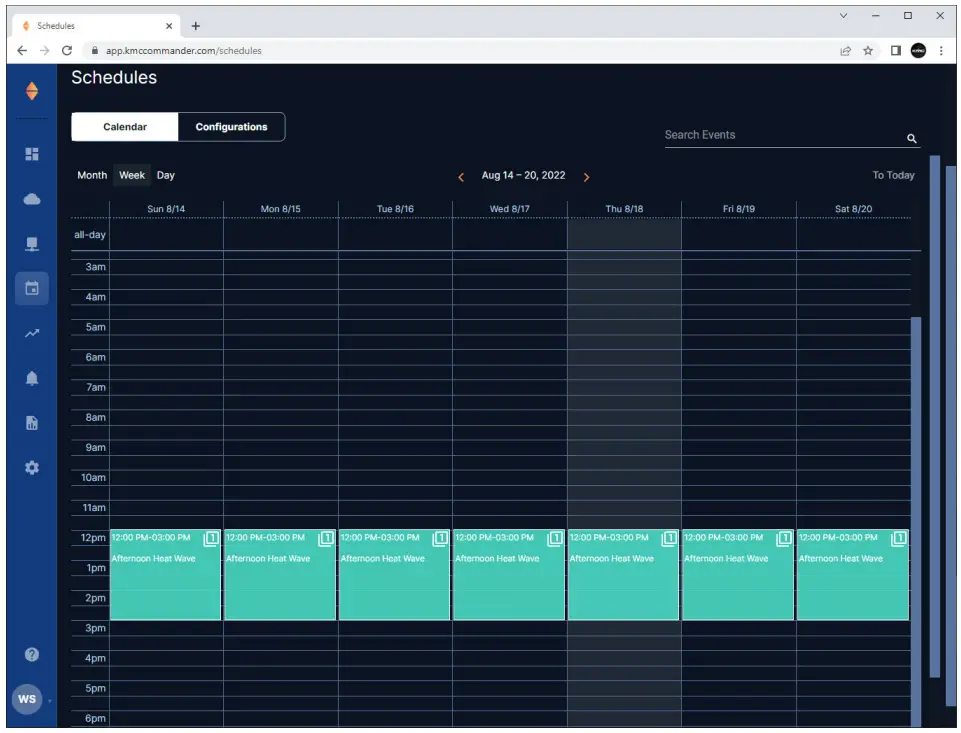Switch the calendar to Day view
961x733 pixels.
coord(164,175)
